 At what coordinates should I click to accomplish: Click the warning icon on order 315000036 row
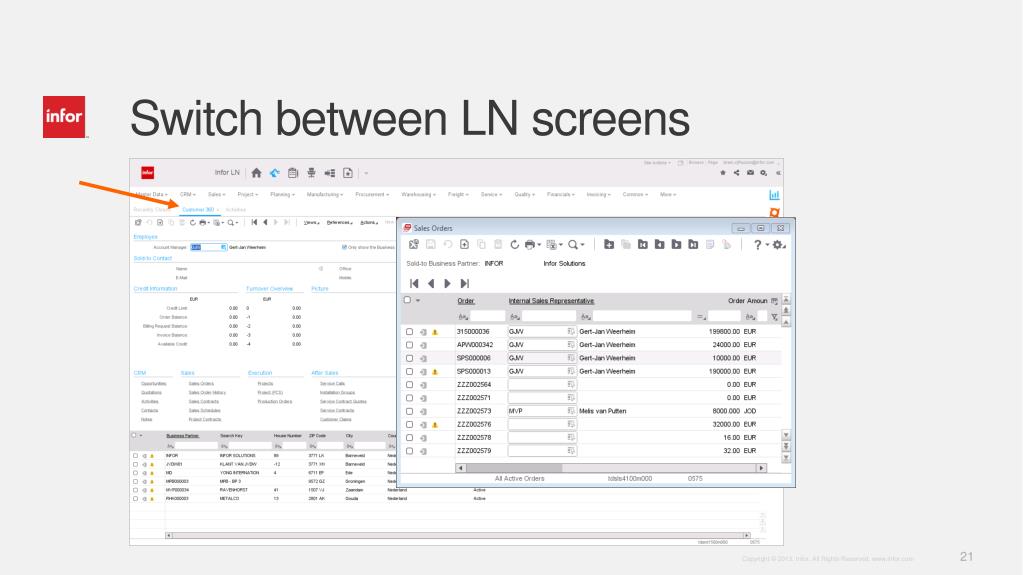click(x=435, y=332)
